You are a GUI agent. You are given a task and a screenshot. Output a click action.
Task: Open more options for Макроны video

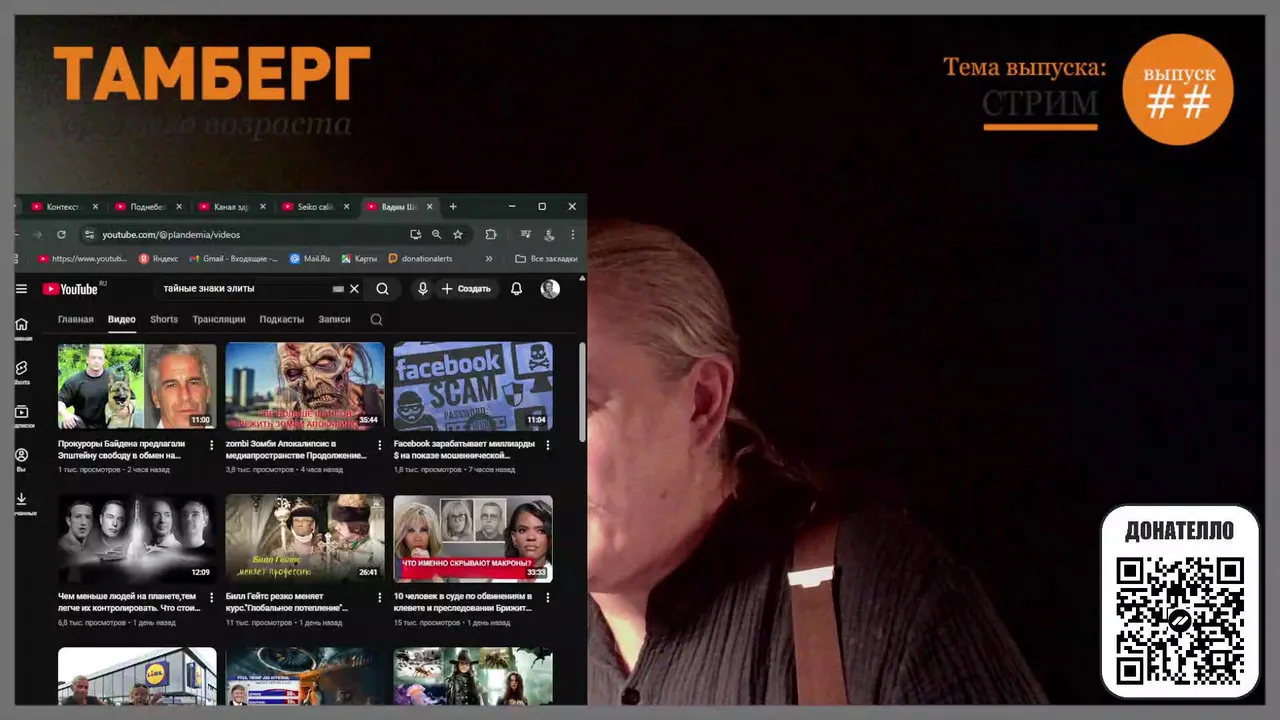(x=547, y=597)
